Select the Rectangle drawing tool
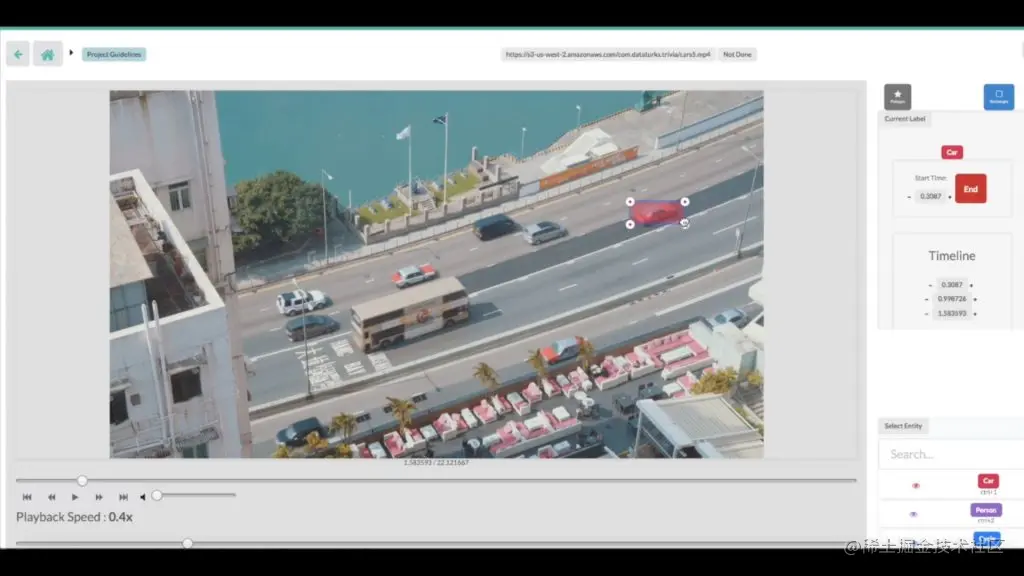 (x=999, y=97)
